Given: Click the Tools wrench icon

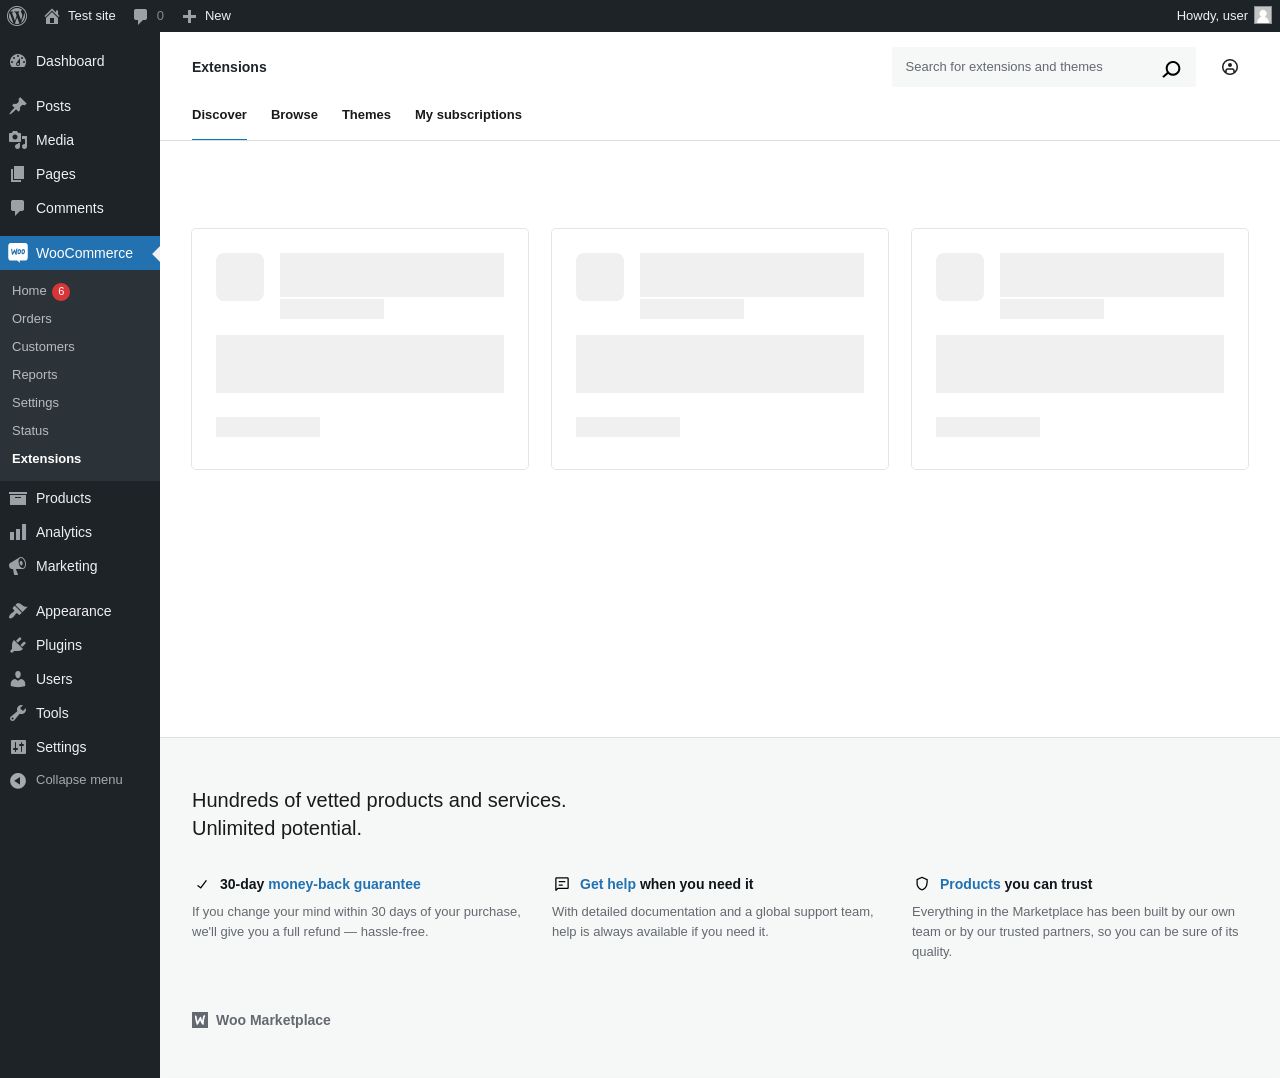Looking at the screenshot, I should click(x=18, y=713).
